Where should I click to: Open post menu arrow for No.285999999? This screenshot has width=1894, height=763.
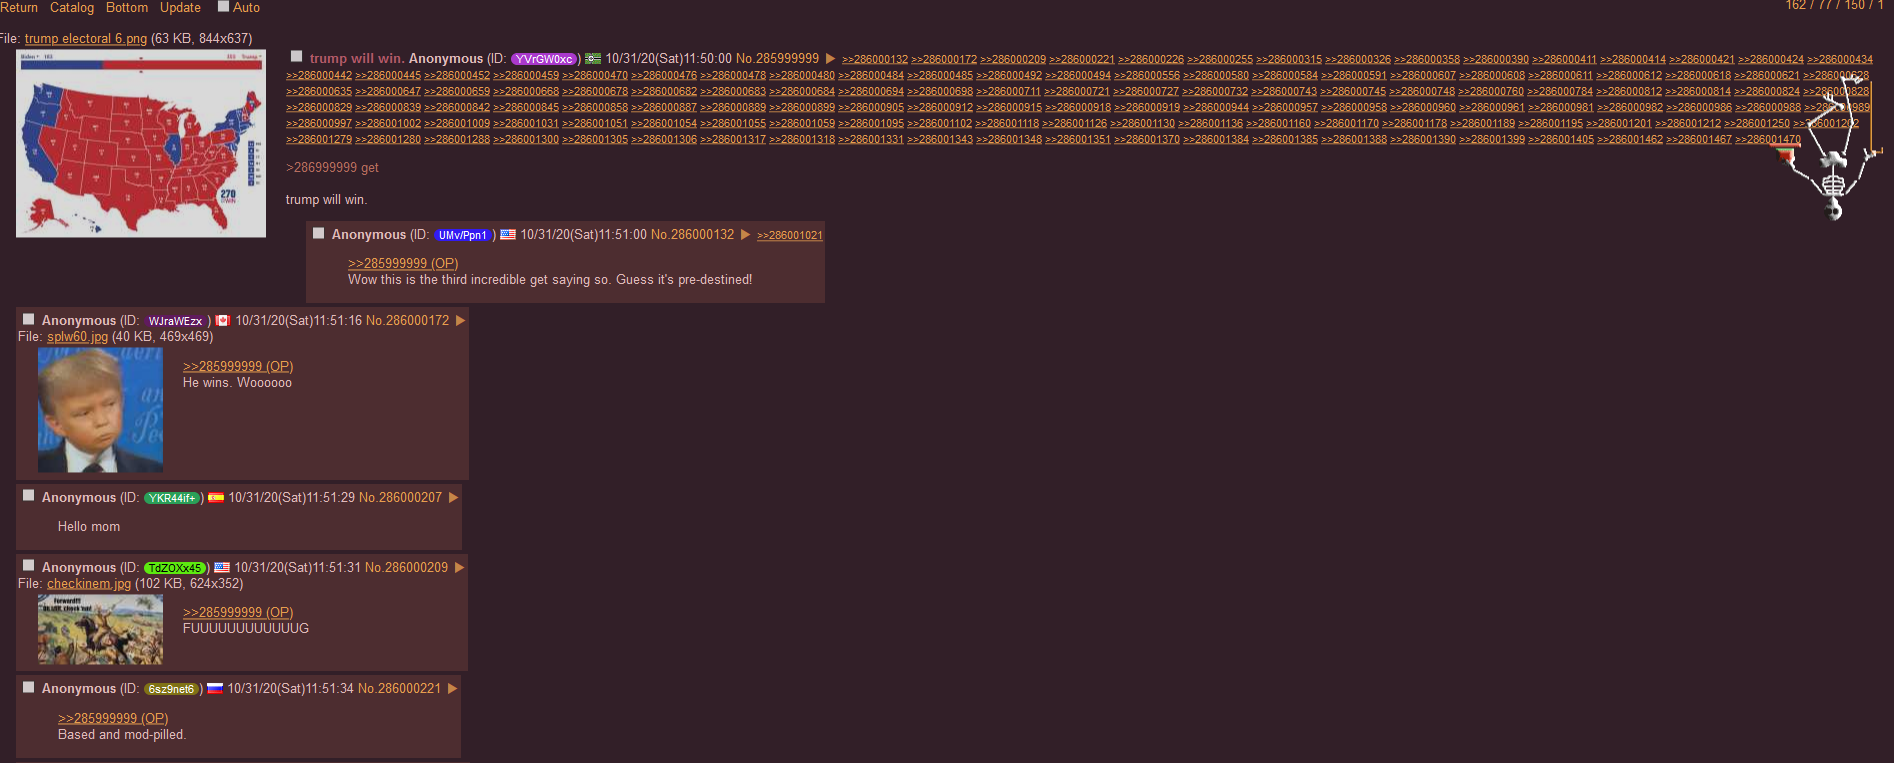point(830,59)
